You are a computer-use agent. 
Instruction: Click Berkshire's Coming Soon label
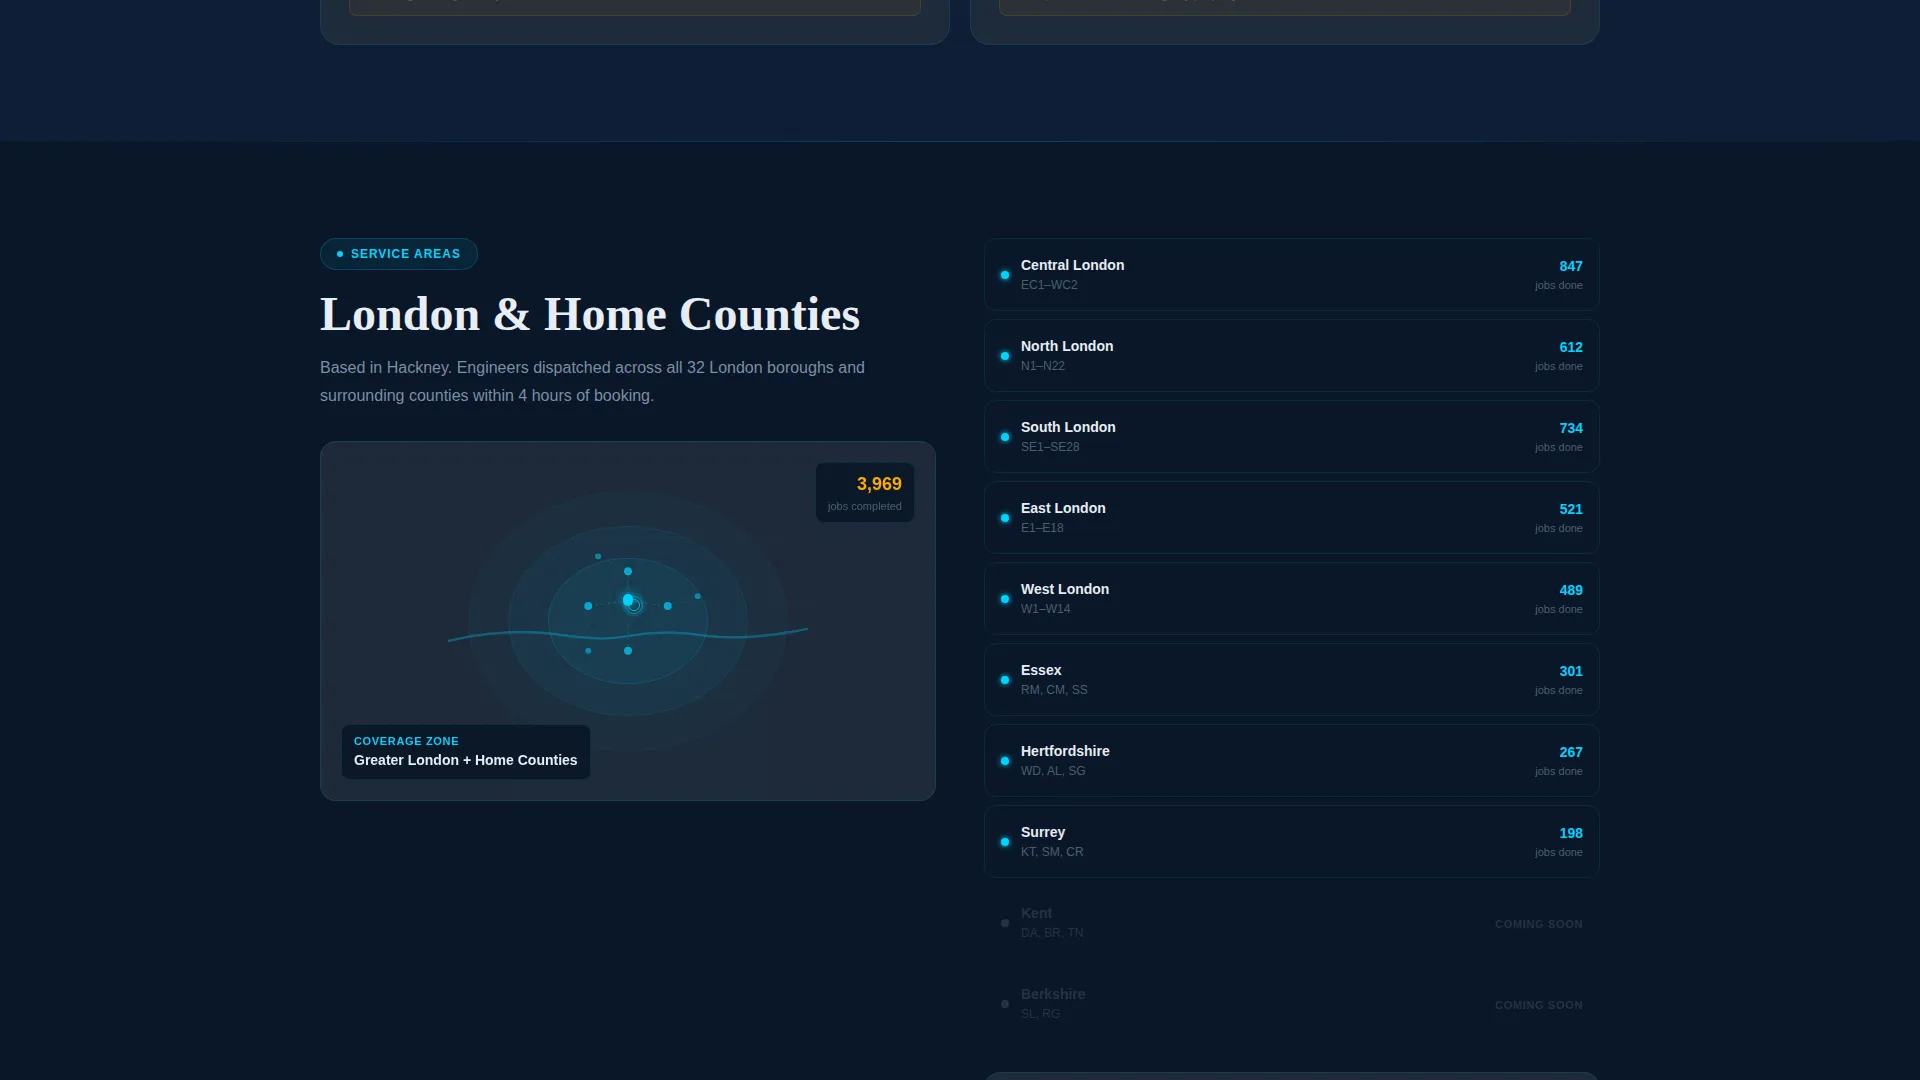[x=1538, y=1005]
